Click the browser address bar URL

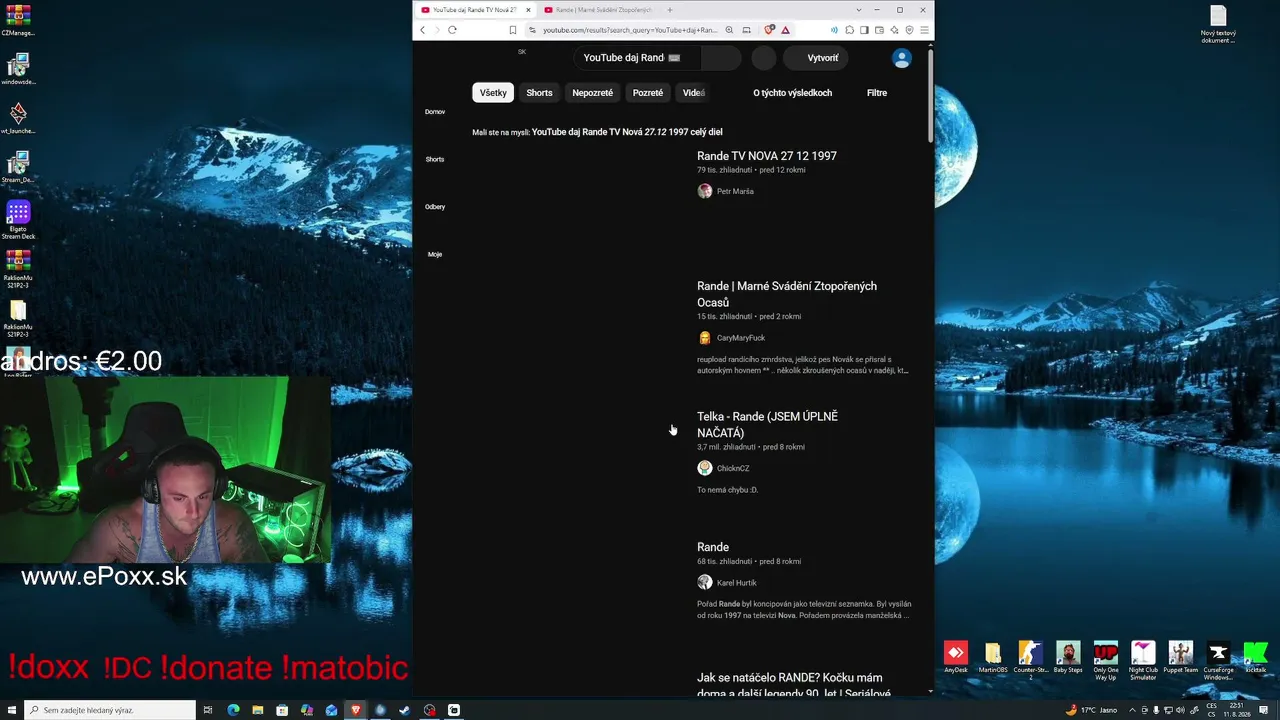tap(630, 30)
